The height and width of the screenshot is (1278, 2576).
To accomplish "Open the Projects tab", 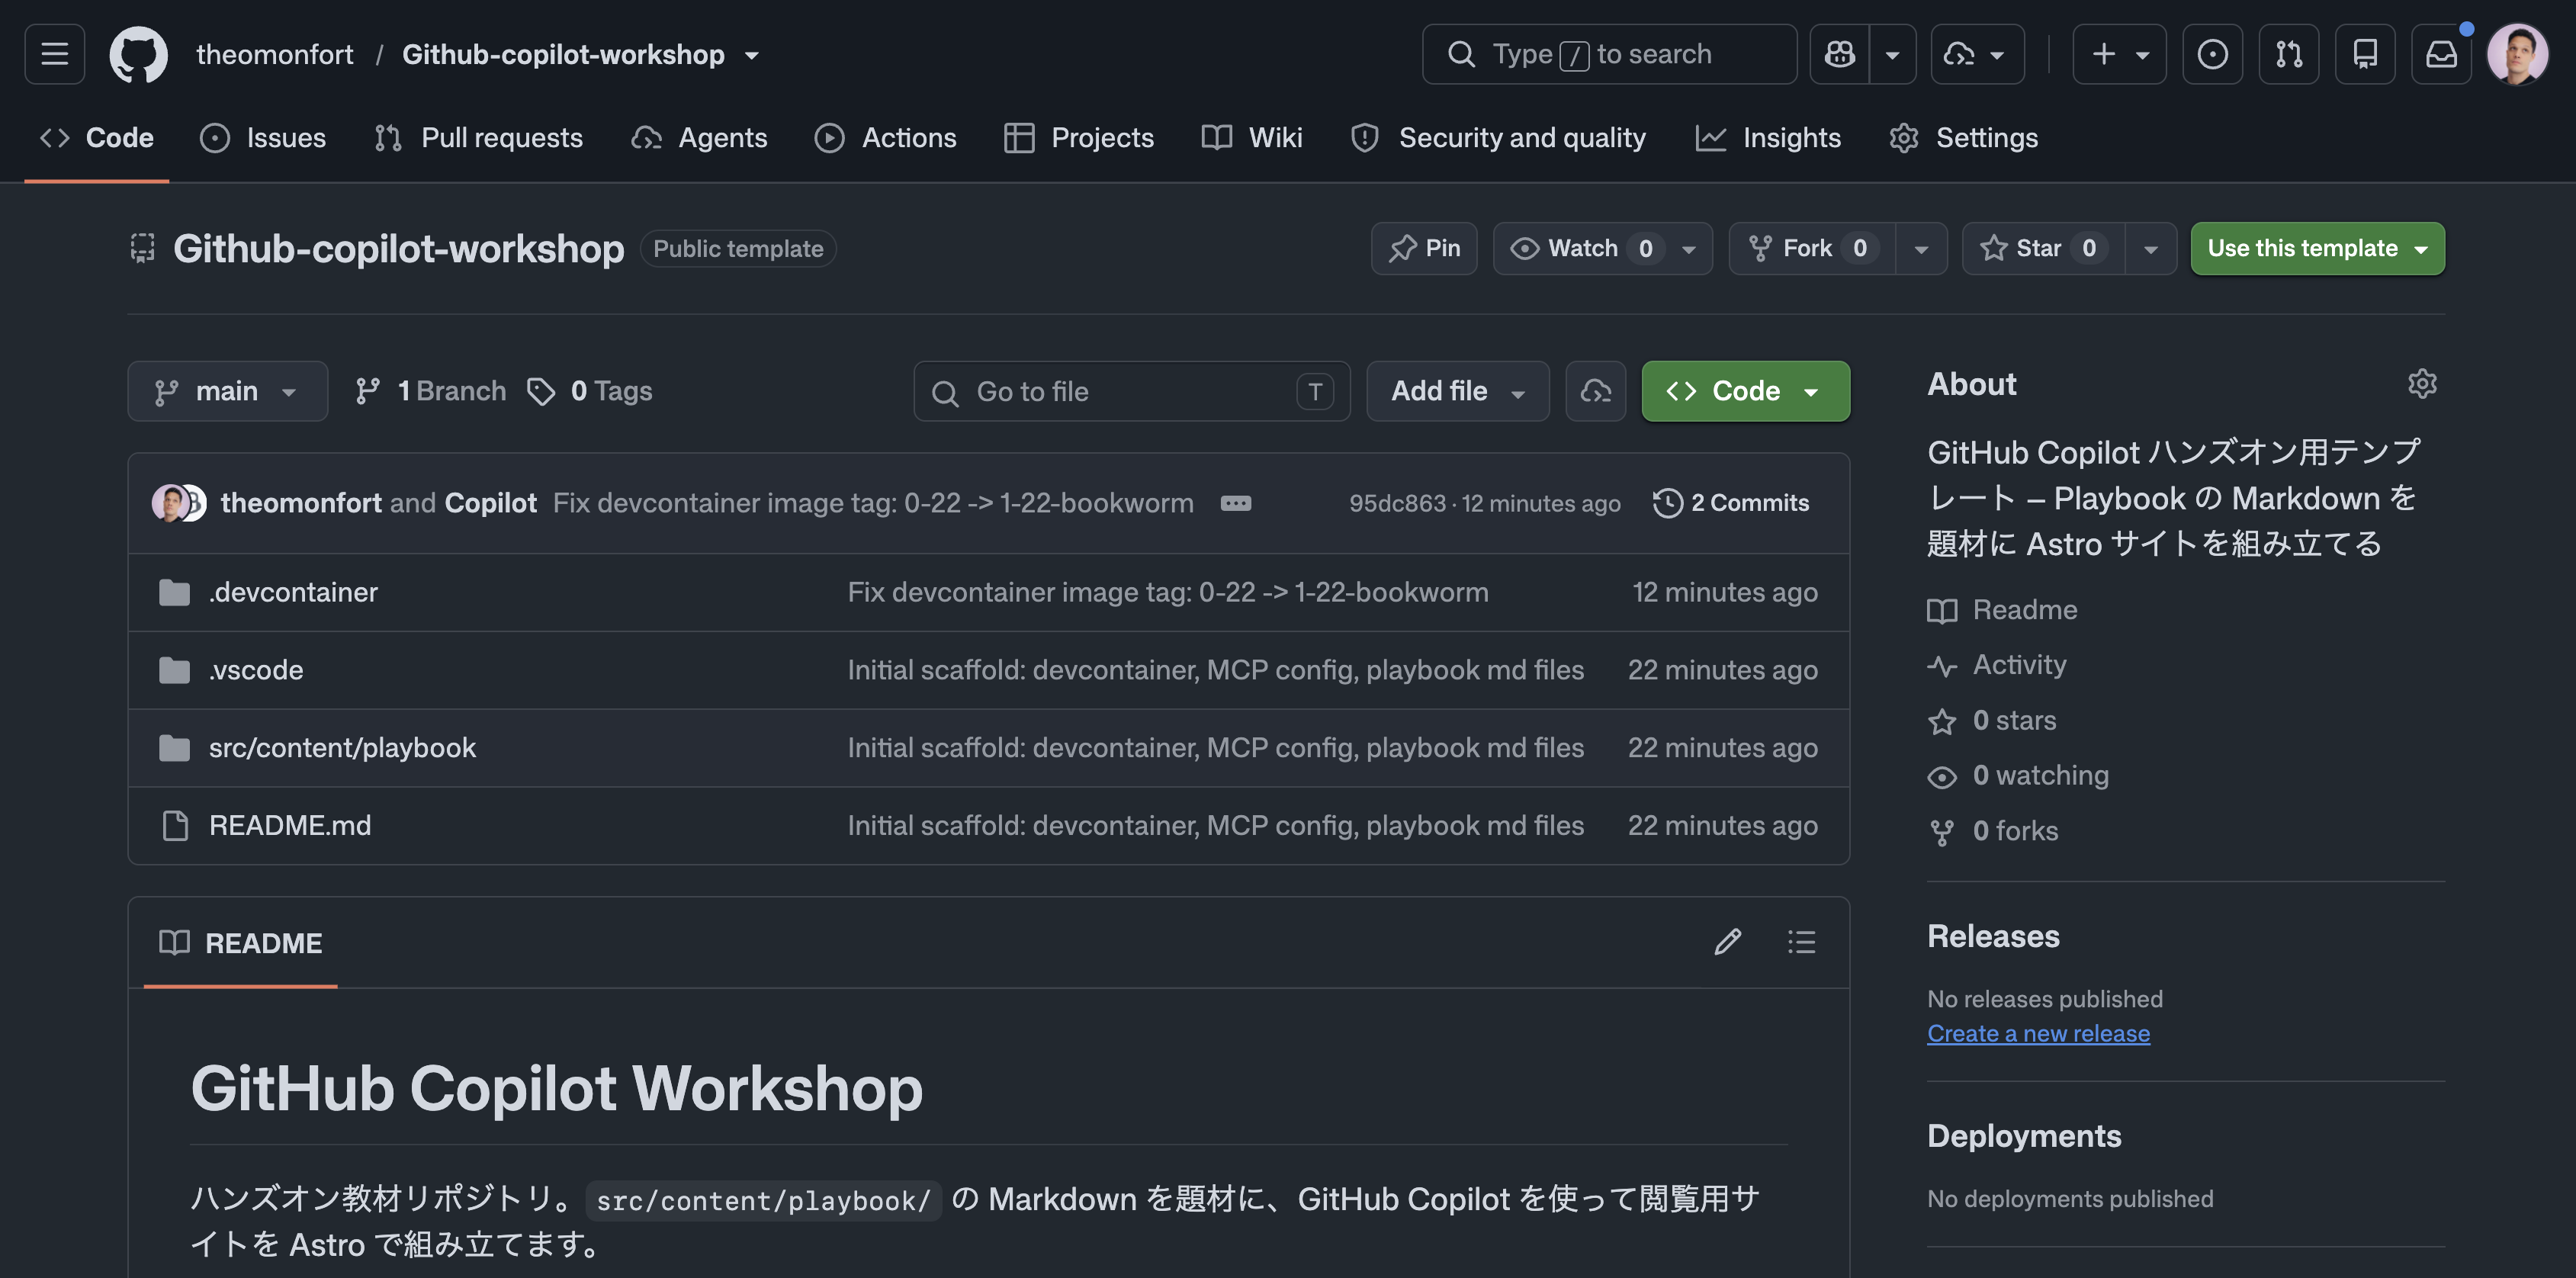I will point(1079,138).
